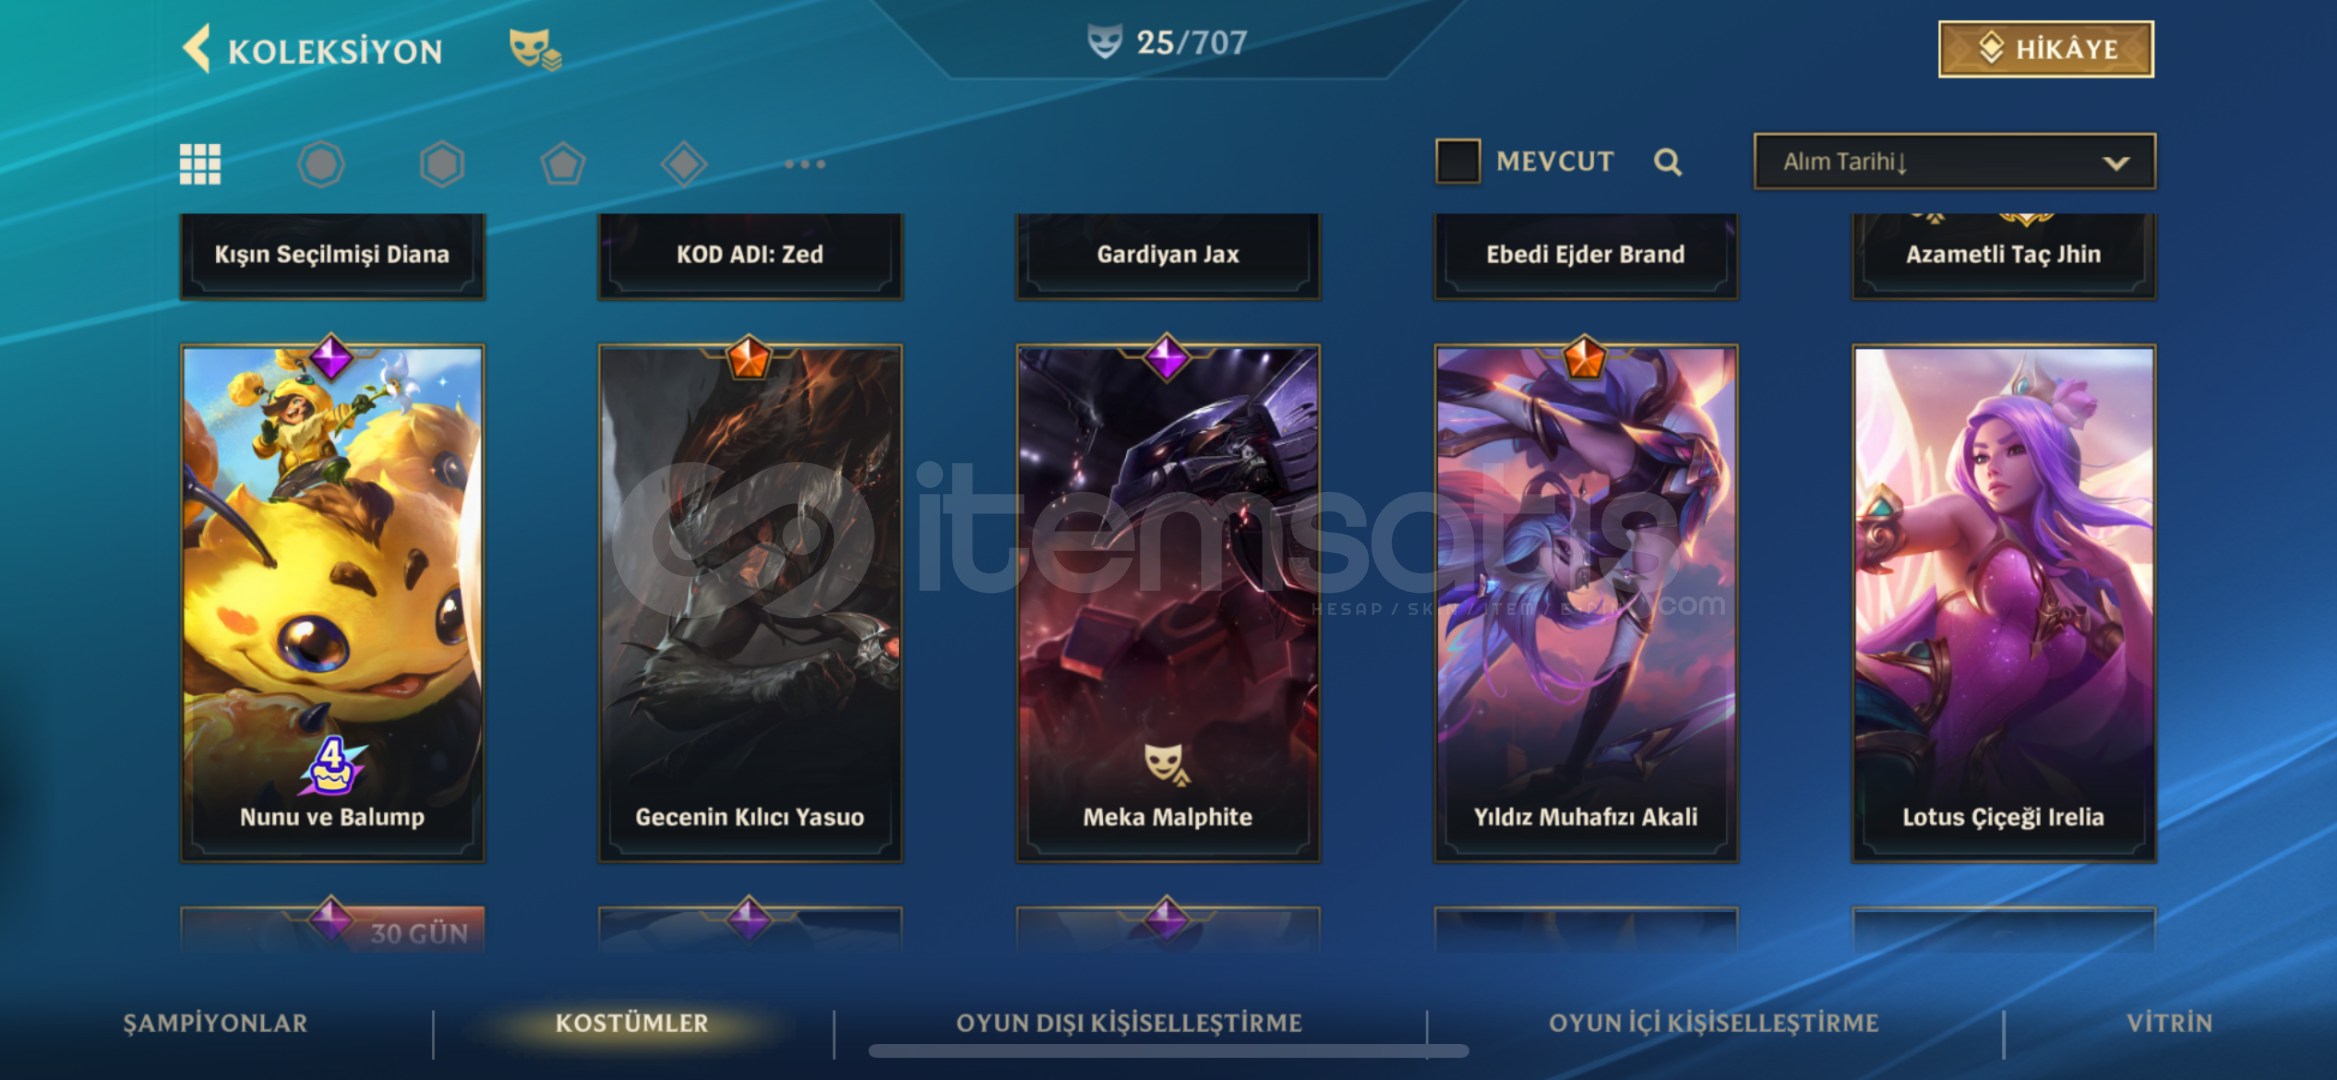Select the diamond rarity filter icon

(x=684, y=164)
